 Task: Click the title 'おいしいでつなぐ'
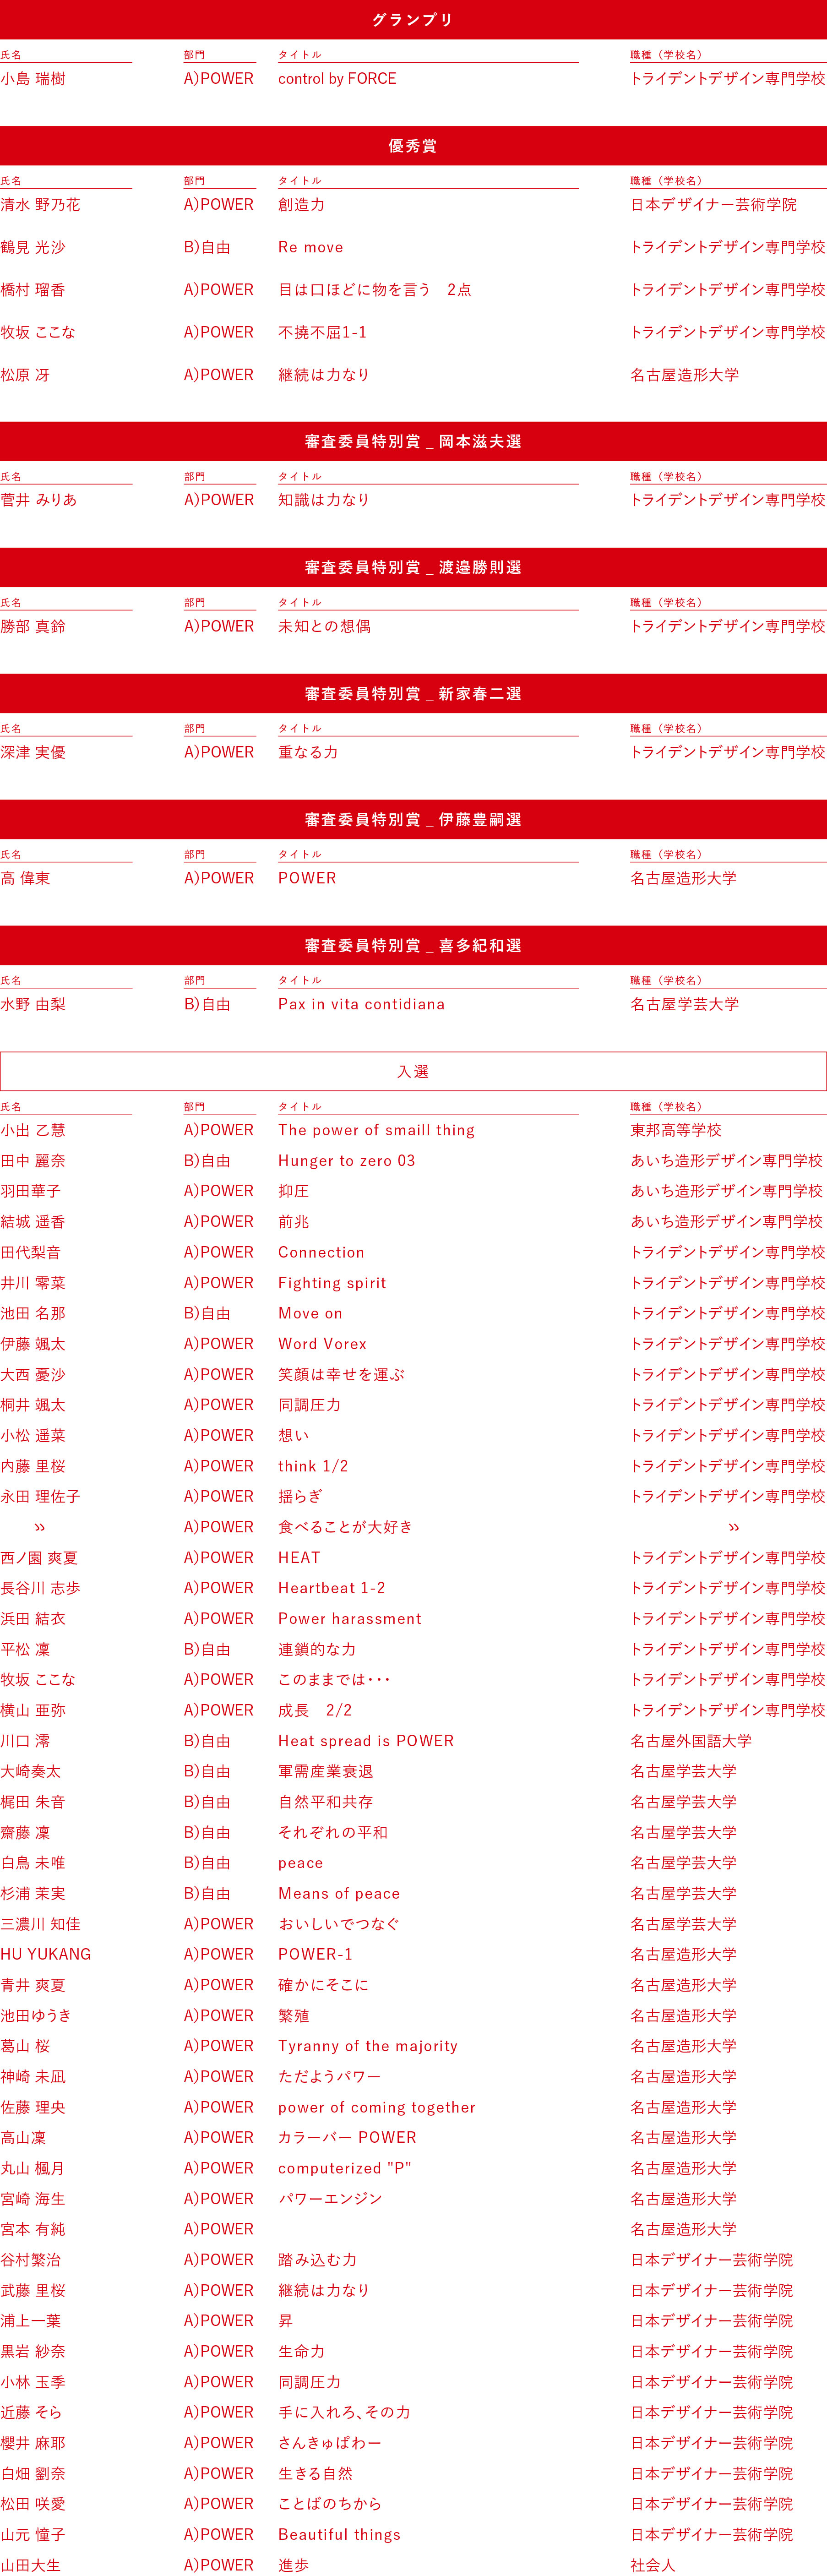click(339, 1924)
